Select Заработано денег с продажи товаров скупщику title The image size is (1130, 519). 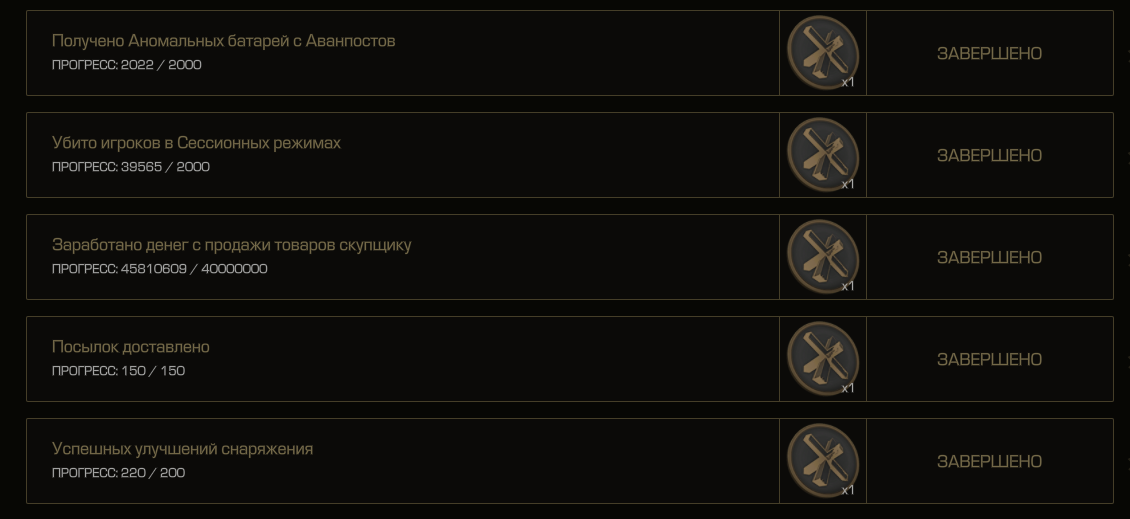(231, 245)
